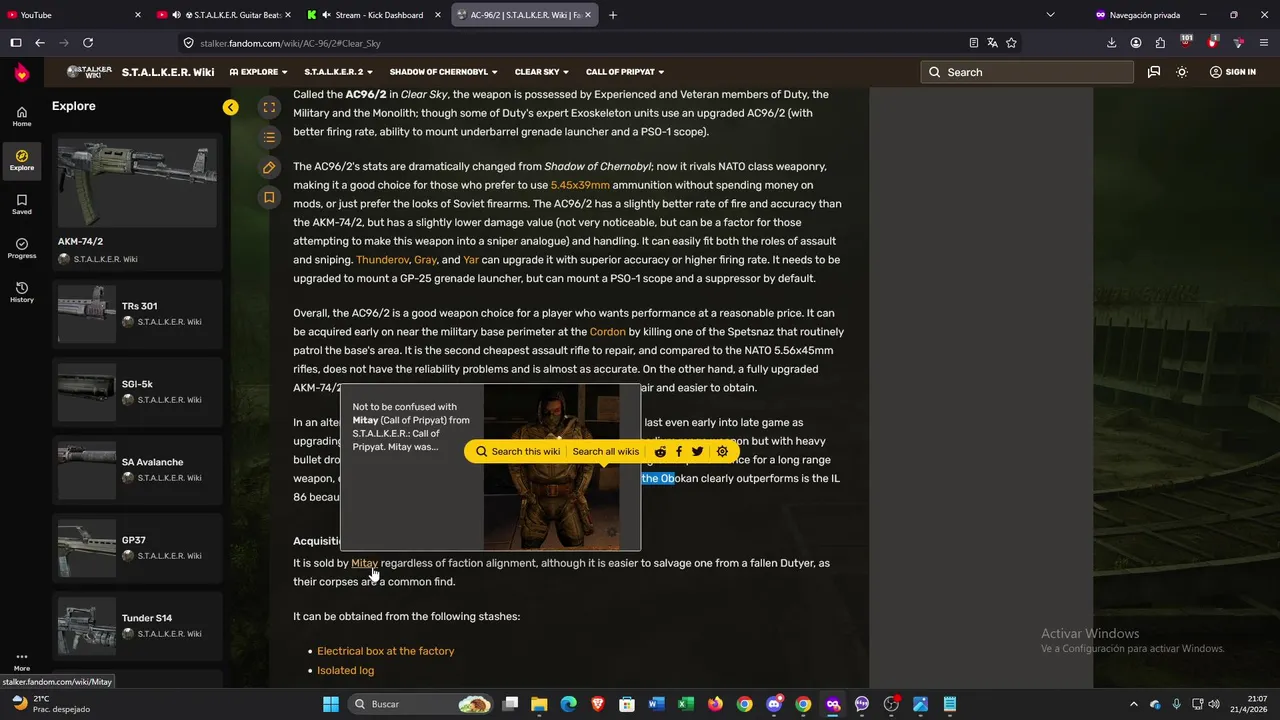The image size is (1280, 720).
Task: Toggle the light/dark theme icon
Action: coord(1182,72)
